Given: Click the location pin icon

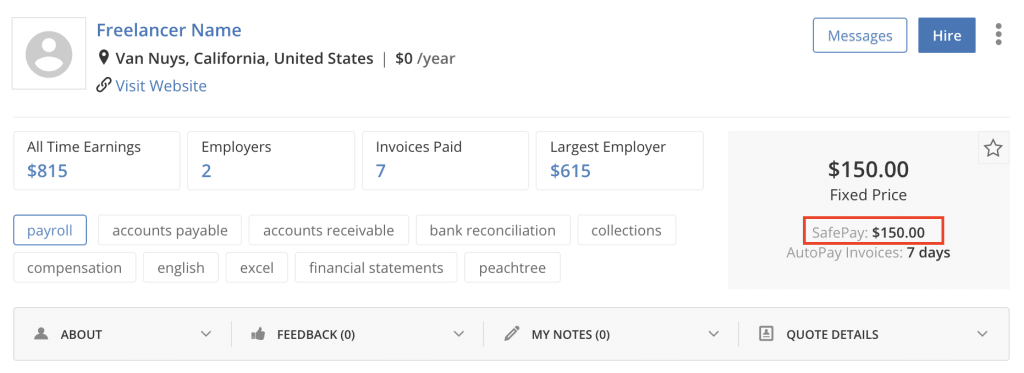Looking at the screenshot, I should [103, 58].
